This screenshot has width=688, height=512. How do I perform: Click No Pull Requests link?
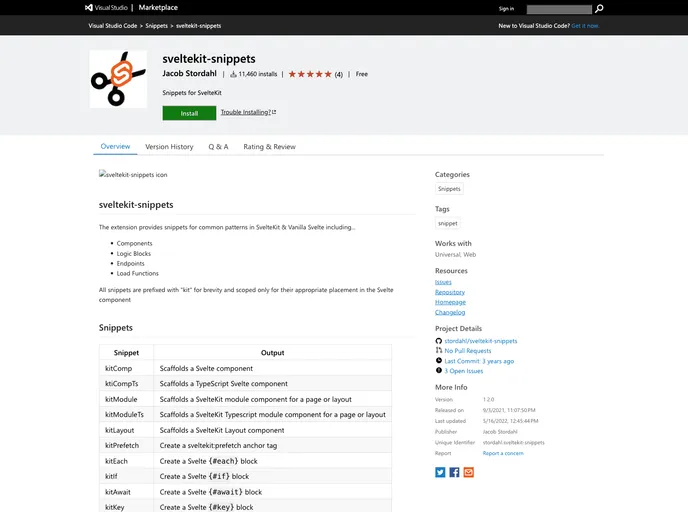[x=468, y=351]
